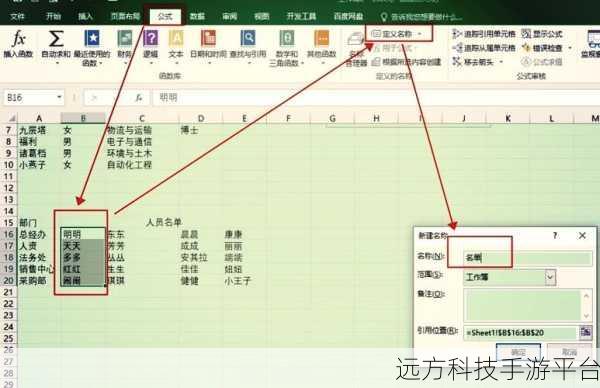Open the Financial (财务) functions icon

pyautogui.click(x=124, y=38)
